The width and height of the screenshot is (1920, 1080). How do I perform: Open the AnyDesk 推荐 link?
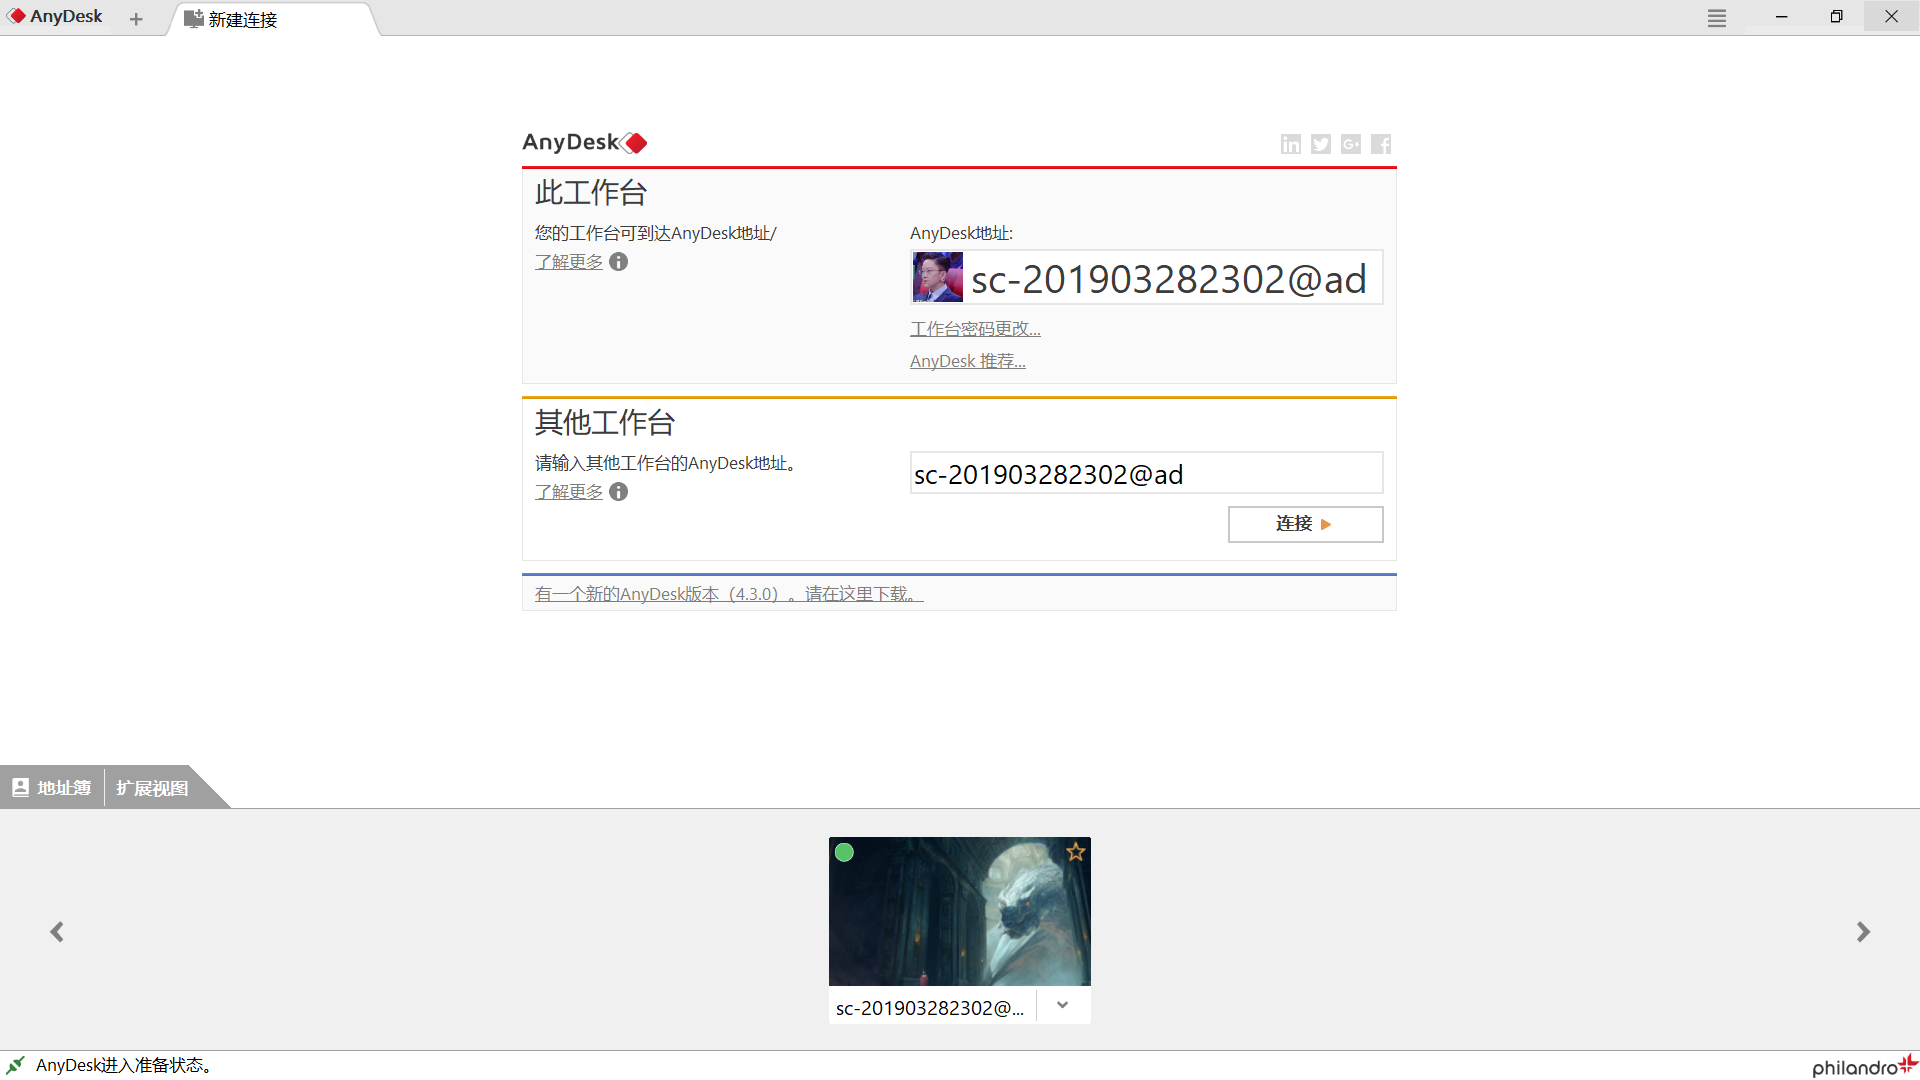click(x=968, y=361)
